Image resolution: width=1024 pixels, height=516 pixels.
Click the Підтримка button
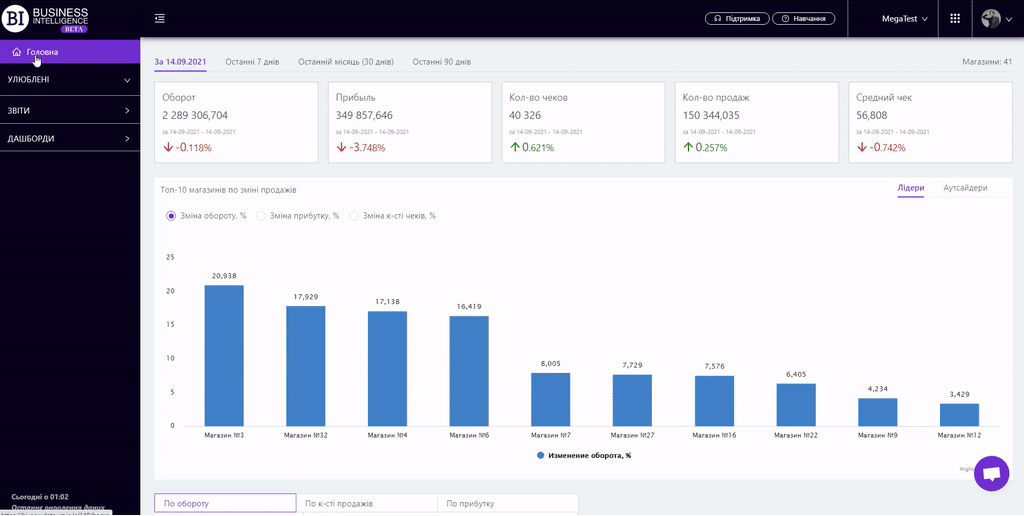pos(739,19)
